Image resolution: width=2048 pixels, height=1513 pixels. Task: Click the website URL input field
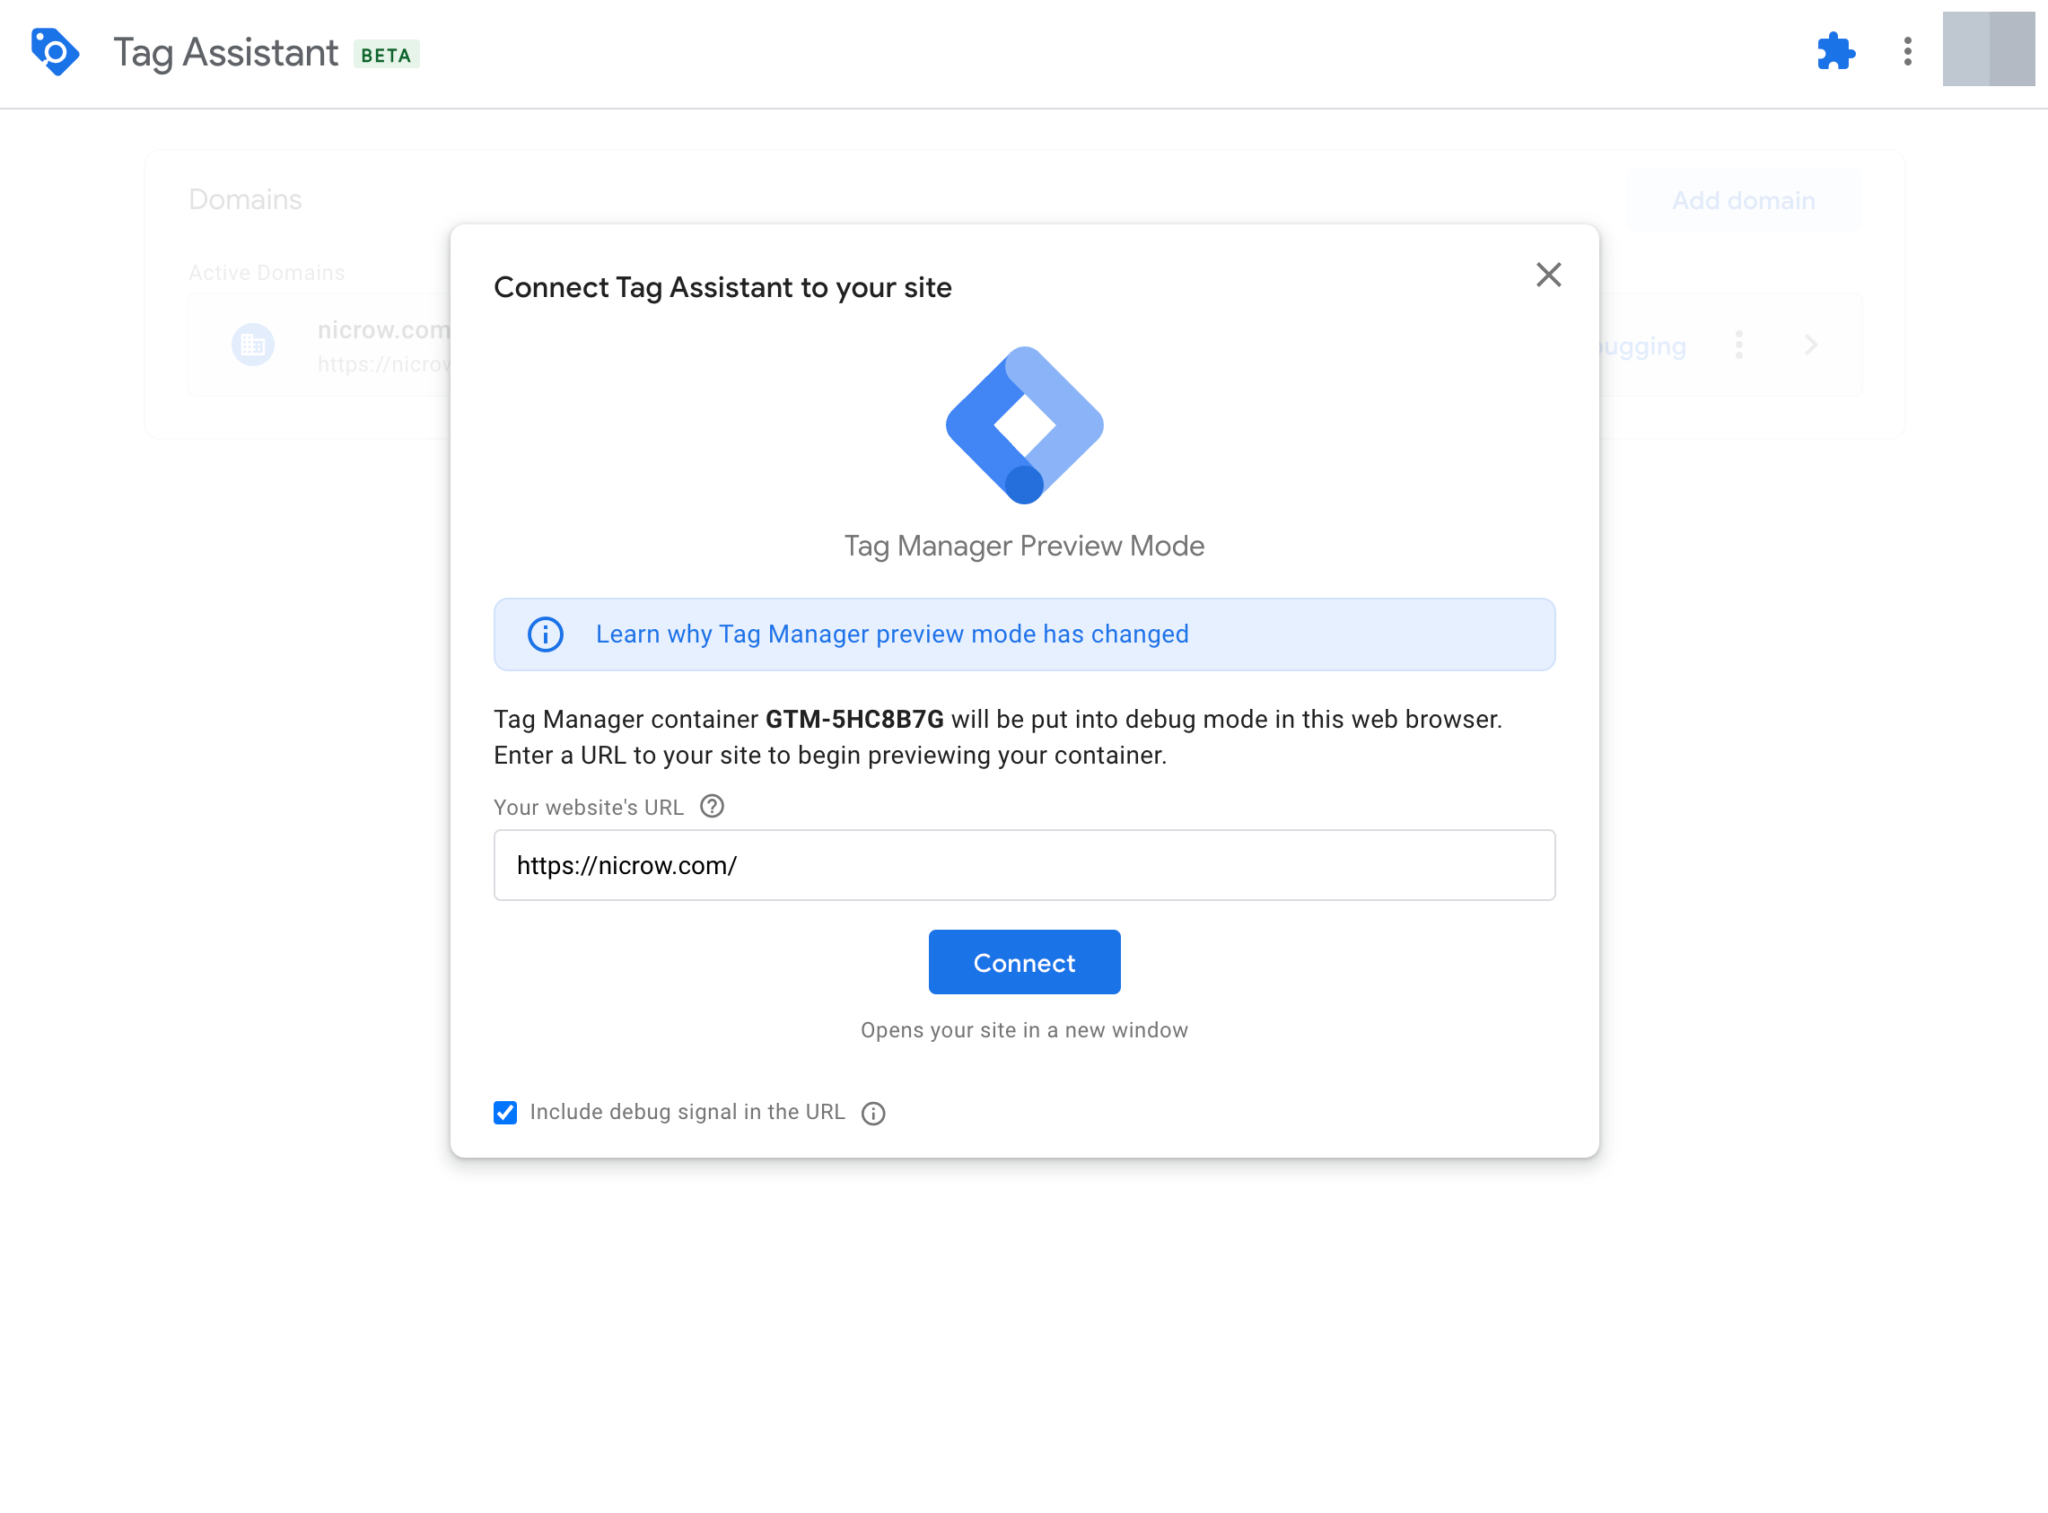tap(1024, 865)
